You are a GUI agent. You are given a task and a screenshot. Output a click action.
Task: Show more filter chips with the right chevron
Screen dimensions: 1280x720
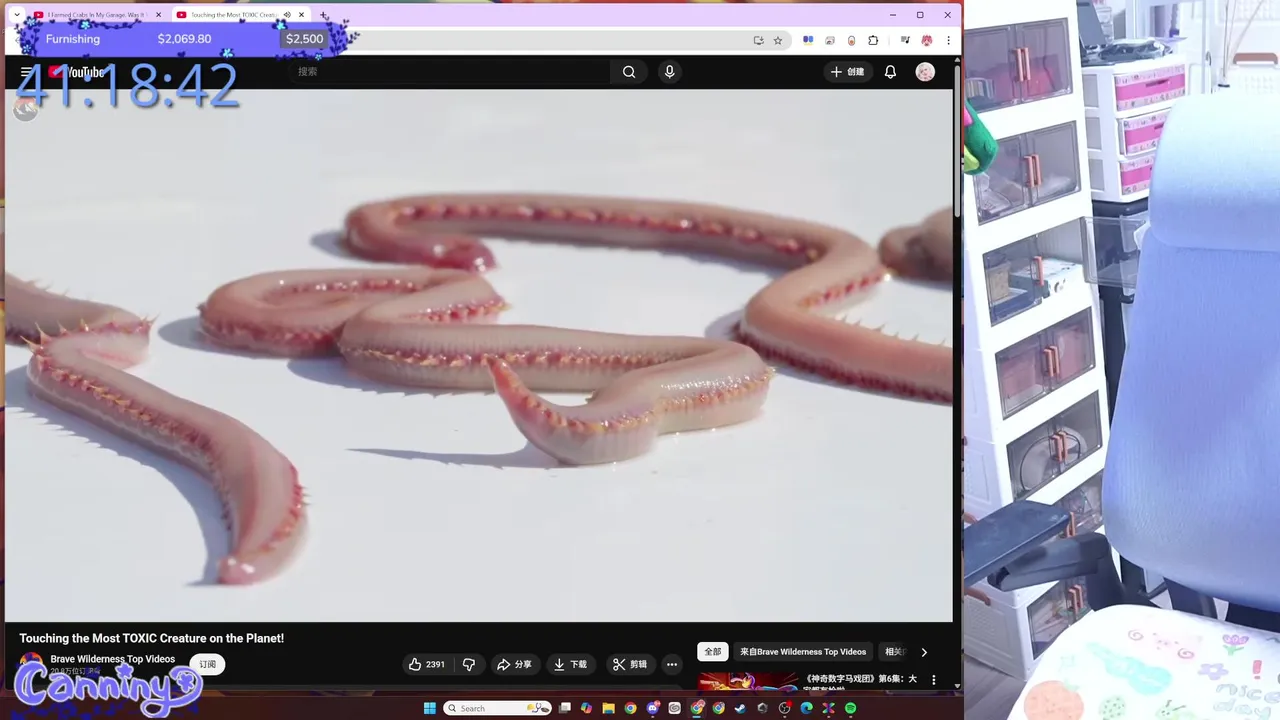(924, 652)
